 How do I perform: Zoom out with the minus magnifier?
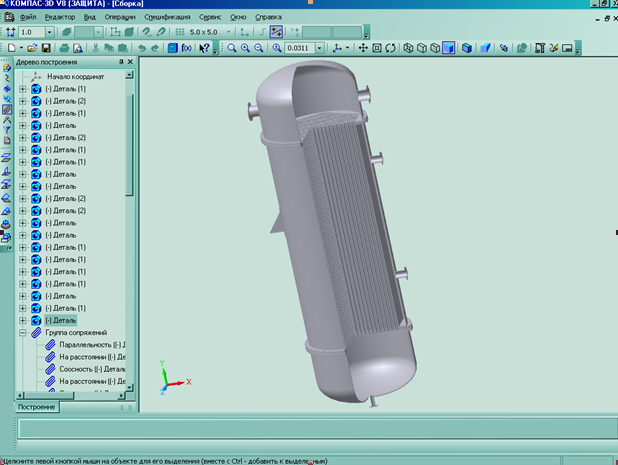point(259,48)
